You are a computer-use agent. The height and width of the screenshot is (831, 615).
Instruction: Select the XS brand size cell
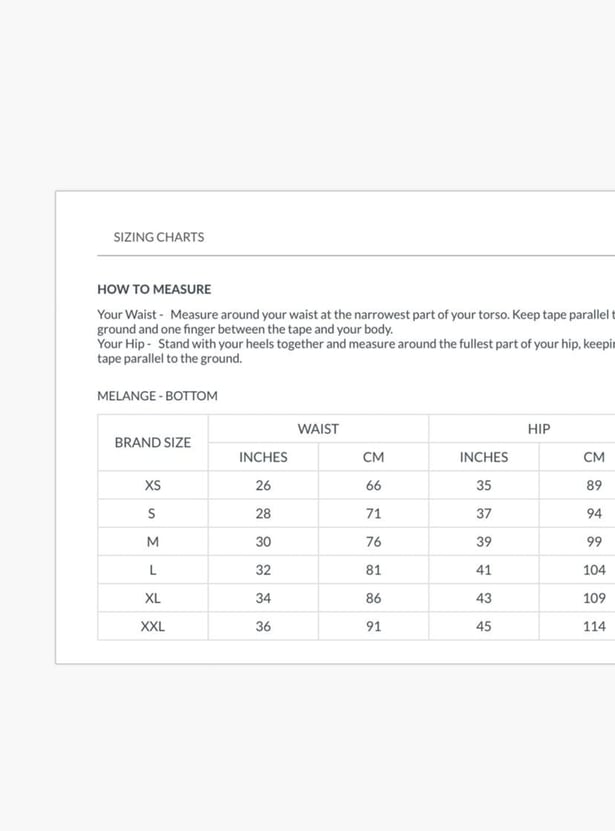coord(153,485)
